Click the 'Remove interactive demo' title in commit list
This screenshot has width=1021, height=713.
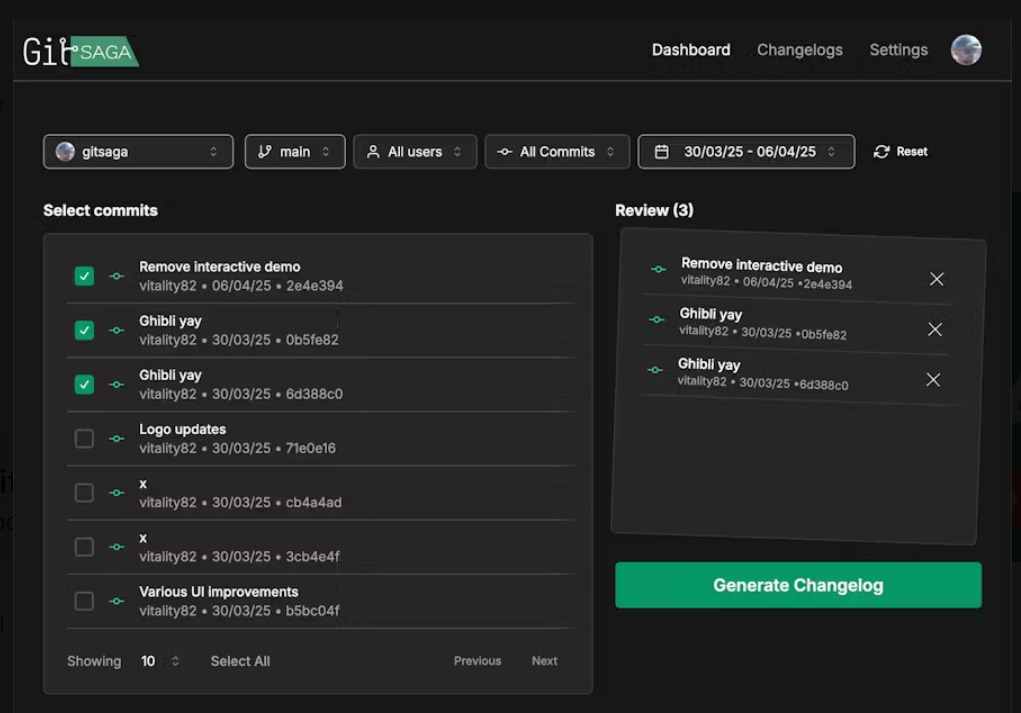point(219,267)
